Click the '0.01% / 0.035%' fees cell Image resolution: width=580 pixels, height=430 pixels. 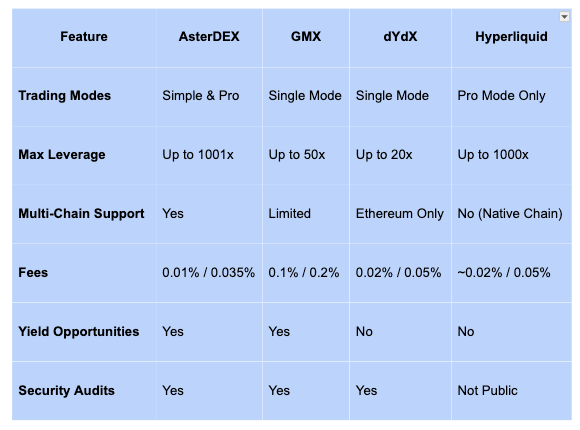[x=209, y=273]
